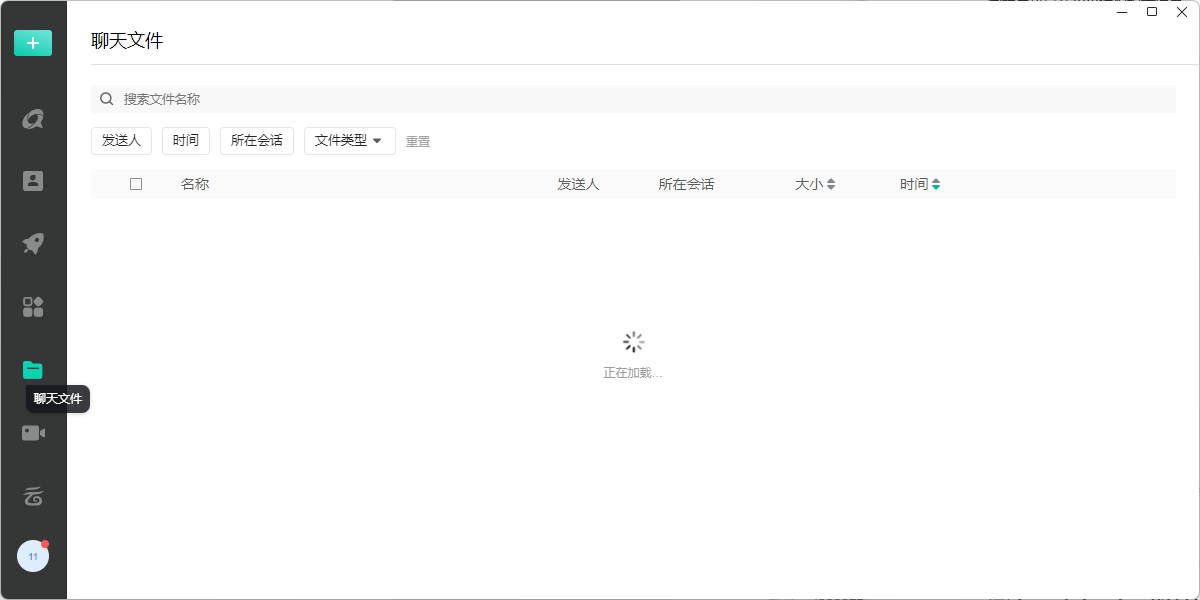The height and width of the screenshot is (600, 1200).
Task: Open the apps grid icon in sidebar
Action: (x=33, y=306)
